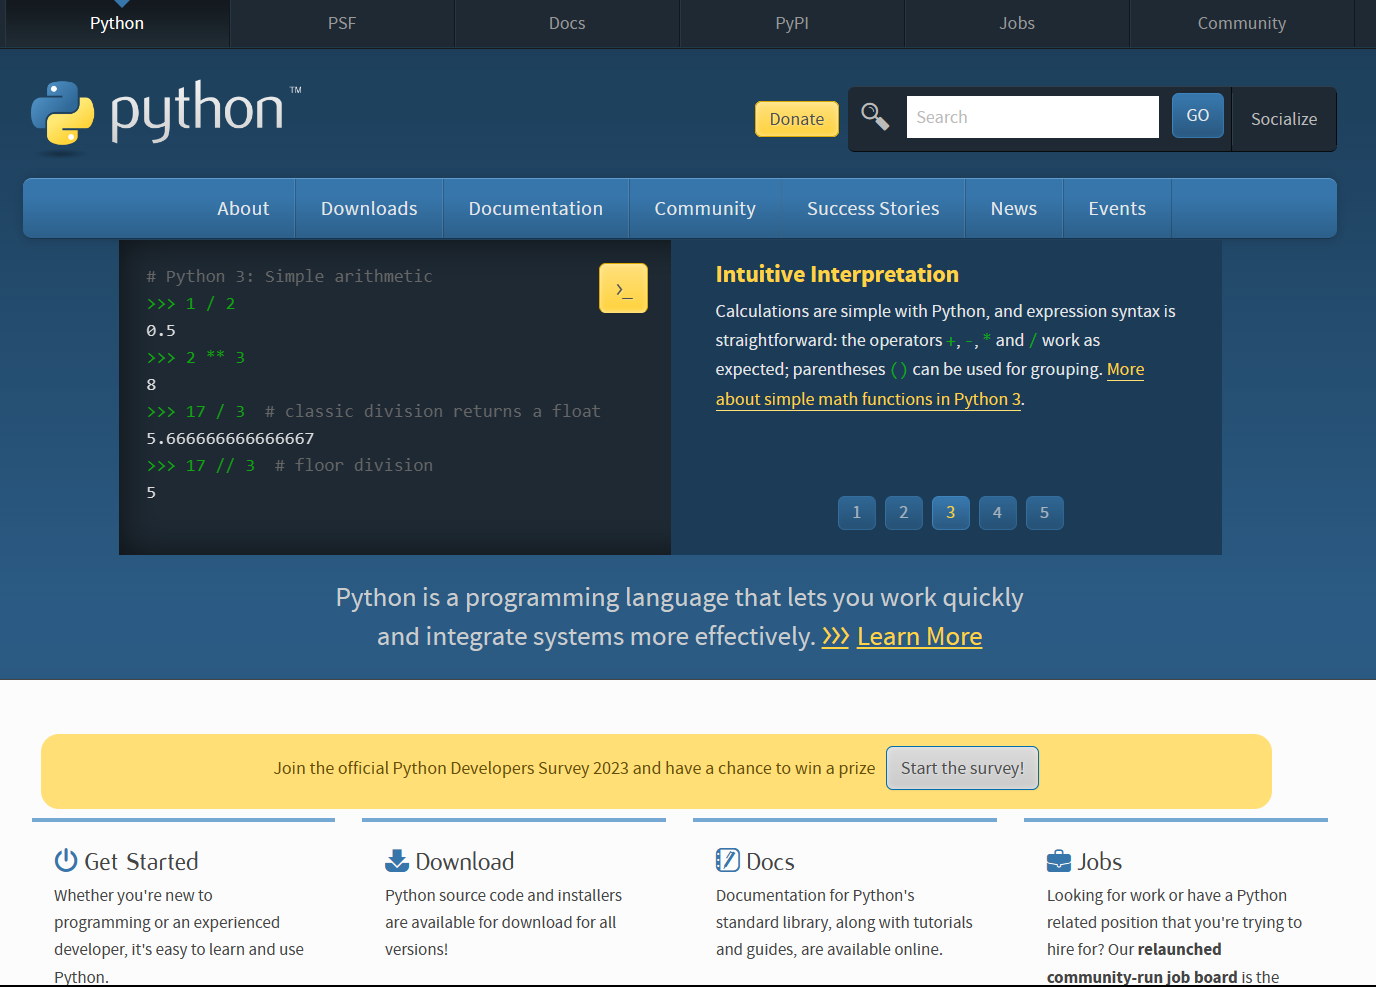Click the Python logo

coord(166,116)
